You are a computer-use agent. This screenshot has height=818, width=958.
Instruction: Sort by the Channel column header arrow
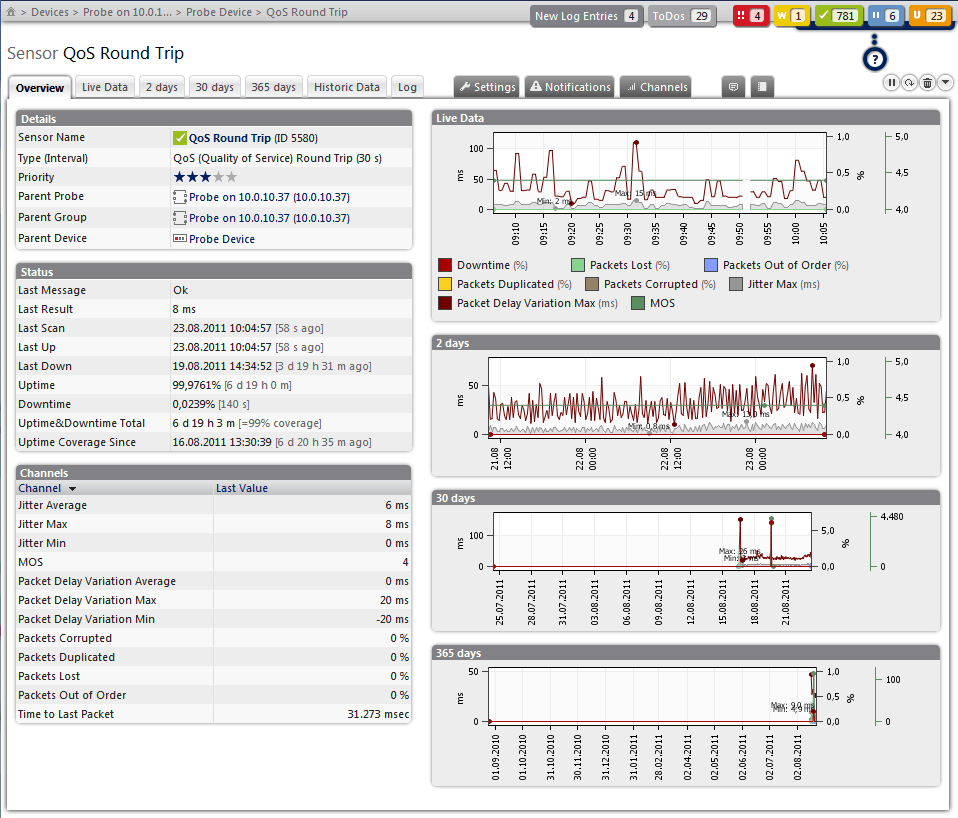(72, 489)
